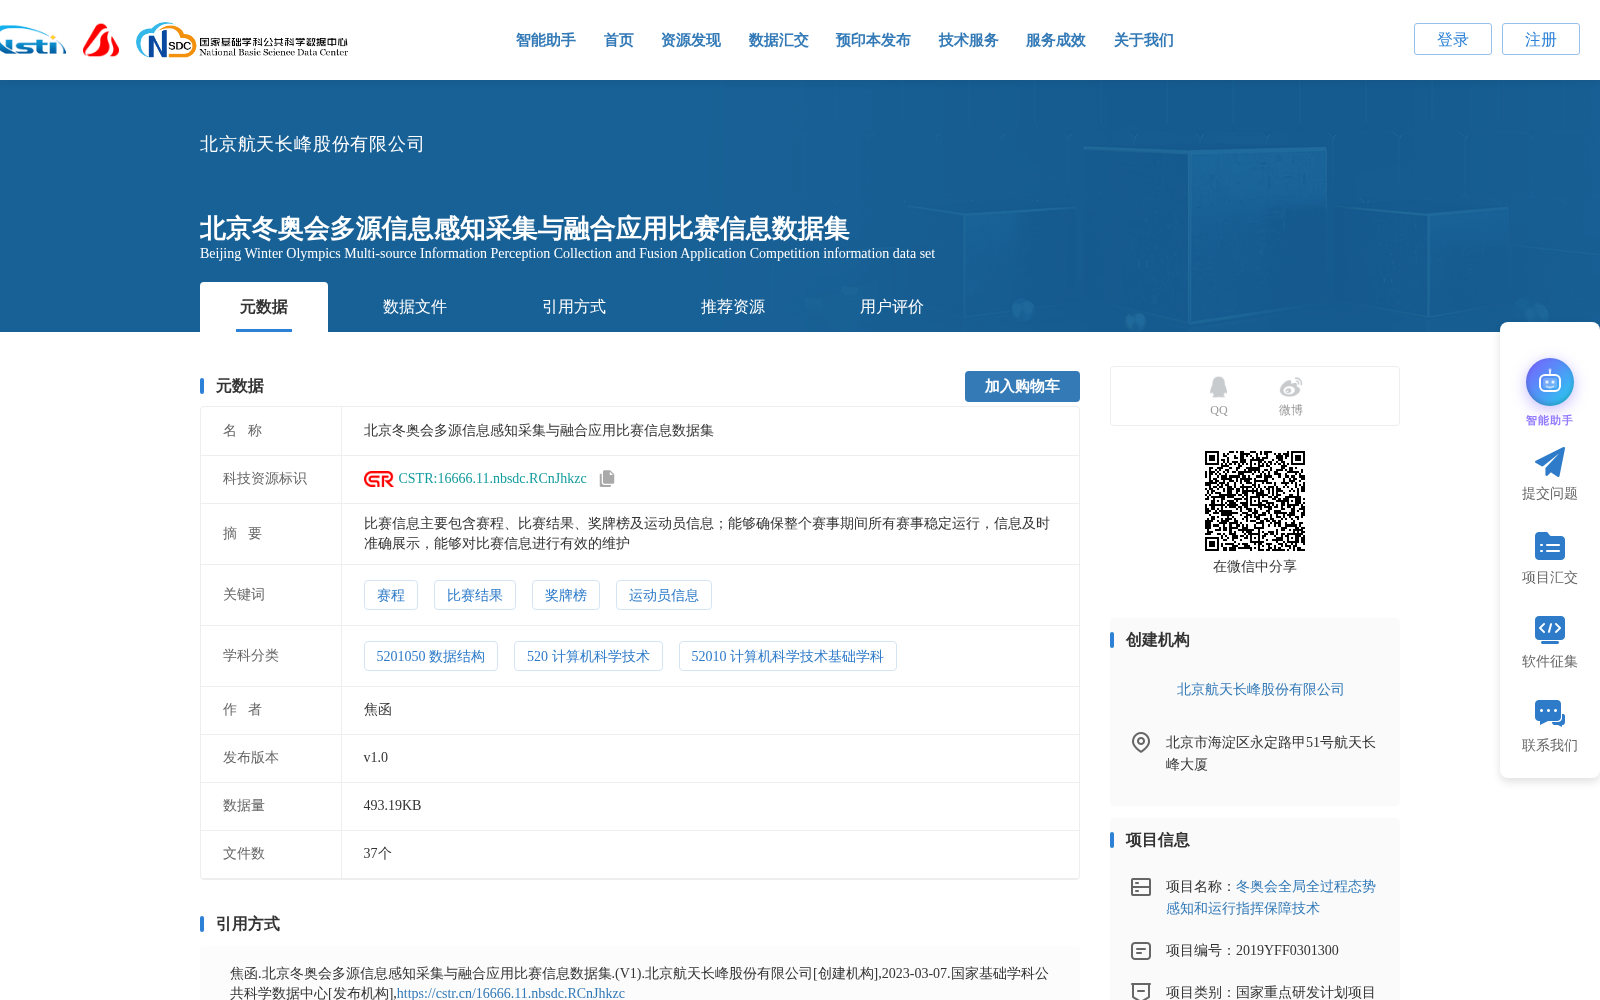Click the author name 焦函
This screenshot has width=1600, height=1000.
coord(378,710)
